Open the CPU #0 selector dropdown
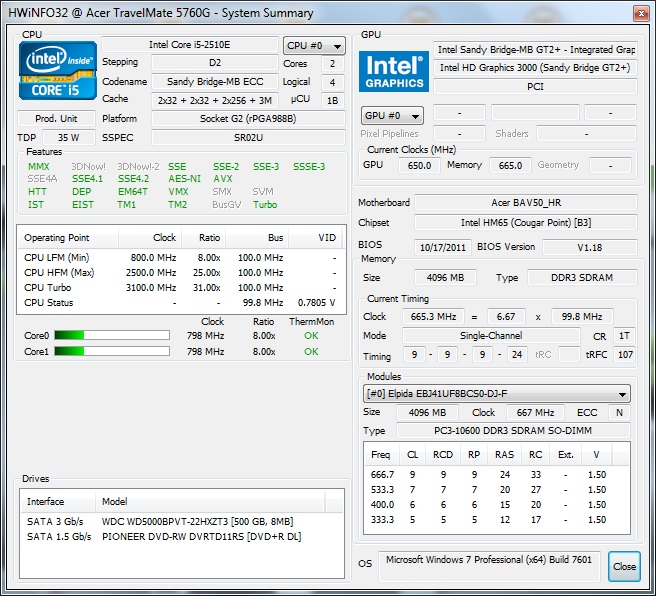 click(x=314, y=46)
